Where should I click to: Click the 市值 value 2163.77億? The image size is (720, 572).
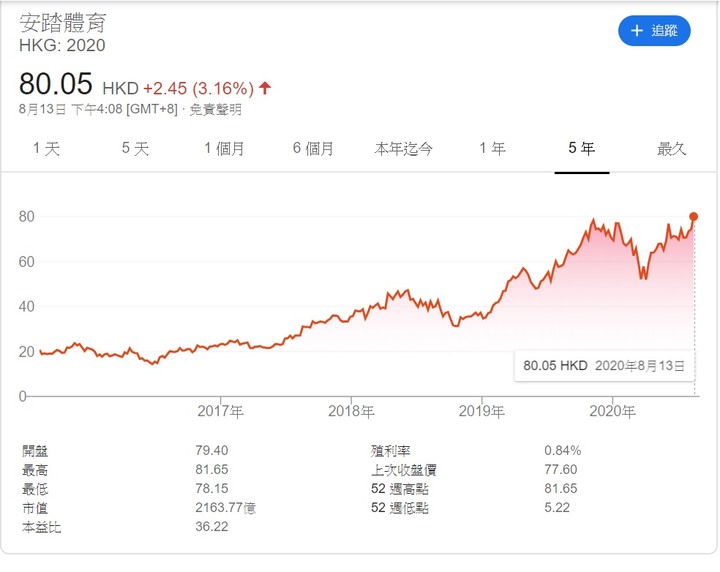(225, 508)
